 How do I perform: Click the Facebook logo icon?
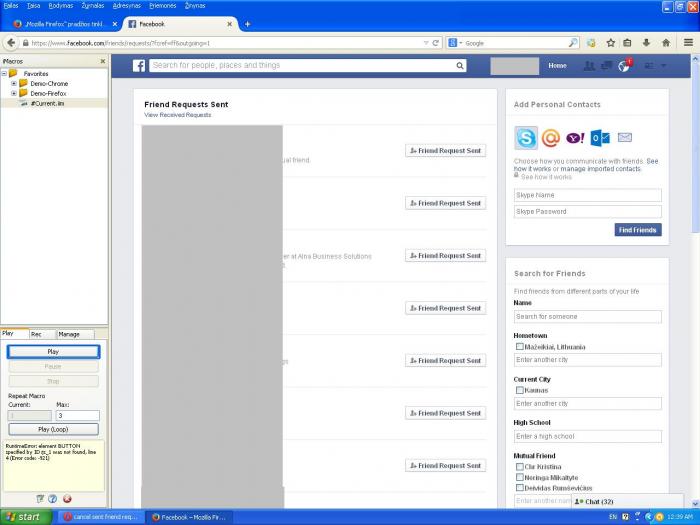point(139,66)
